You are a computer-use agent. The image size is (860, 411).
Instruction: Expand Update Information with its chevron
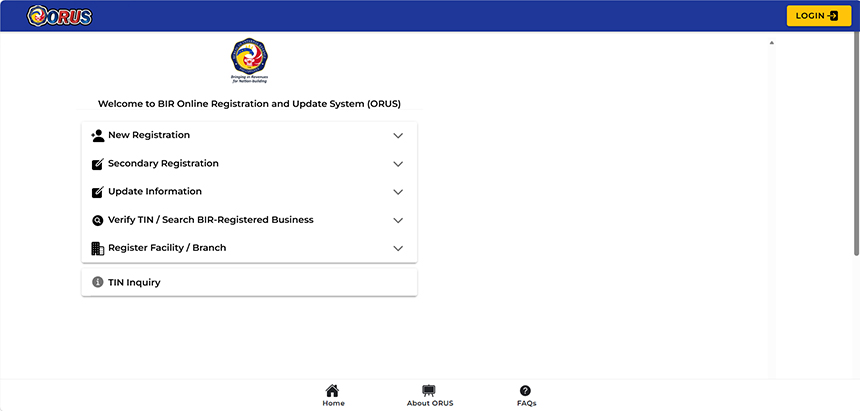point(398,192)
